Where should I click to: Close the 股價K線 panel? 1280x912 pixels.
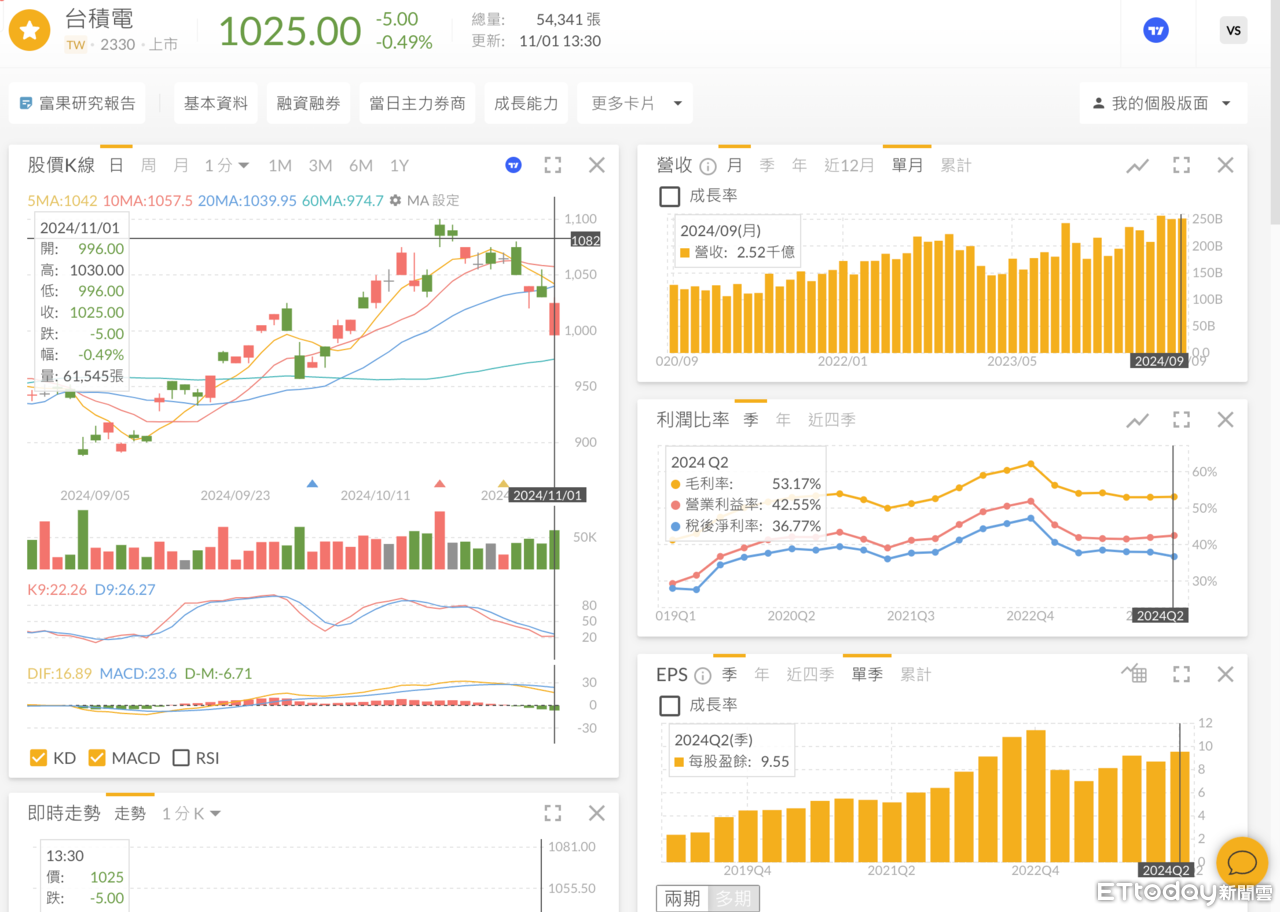(597, 165)
